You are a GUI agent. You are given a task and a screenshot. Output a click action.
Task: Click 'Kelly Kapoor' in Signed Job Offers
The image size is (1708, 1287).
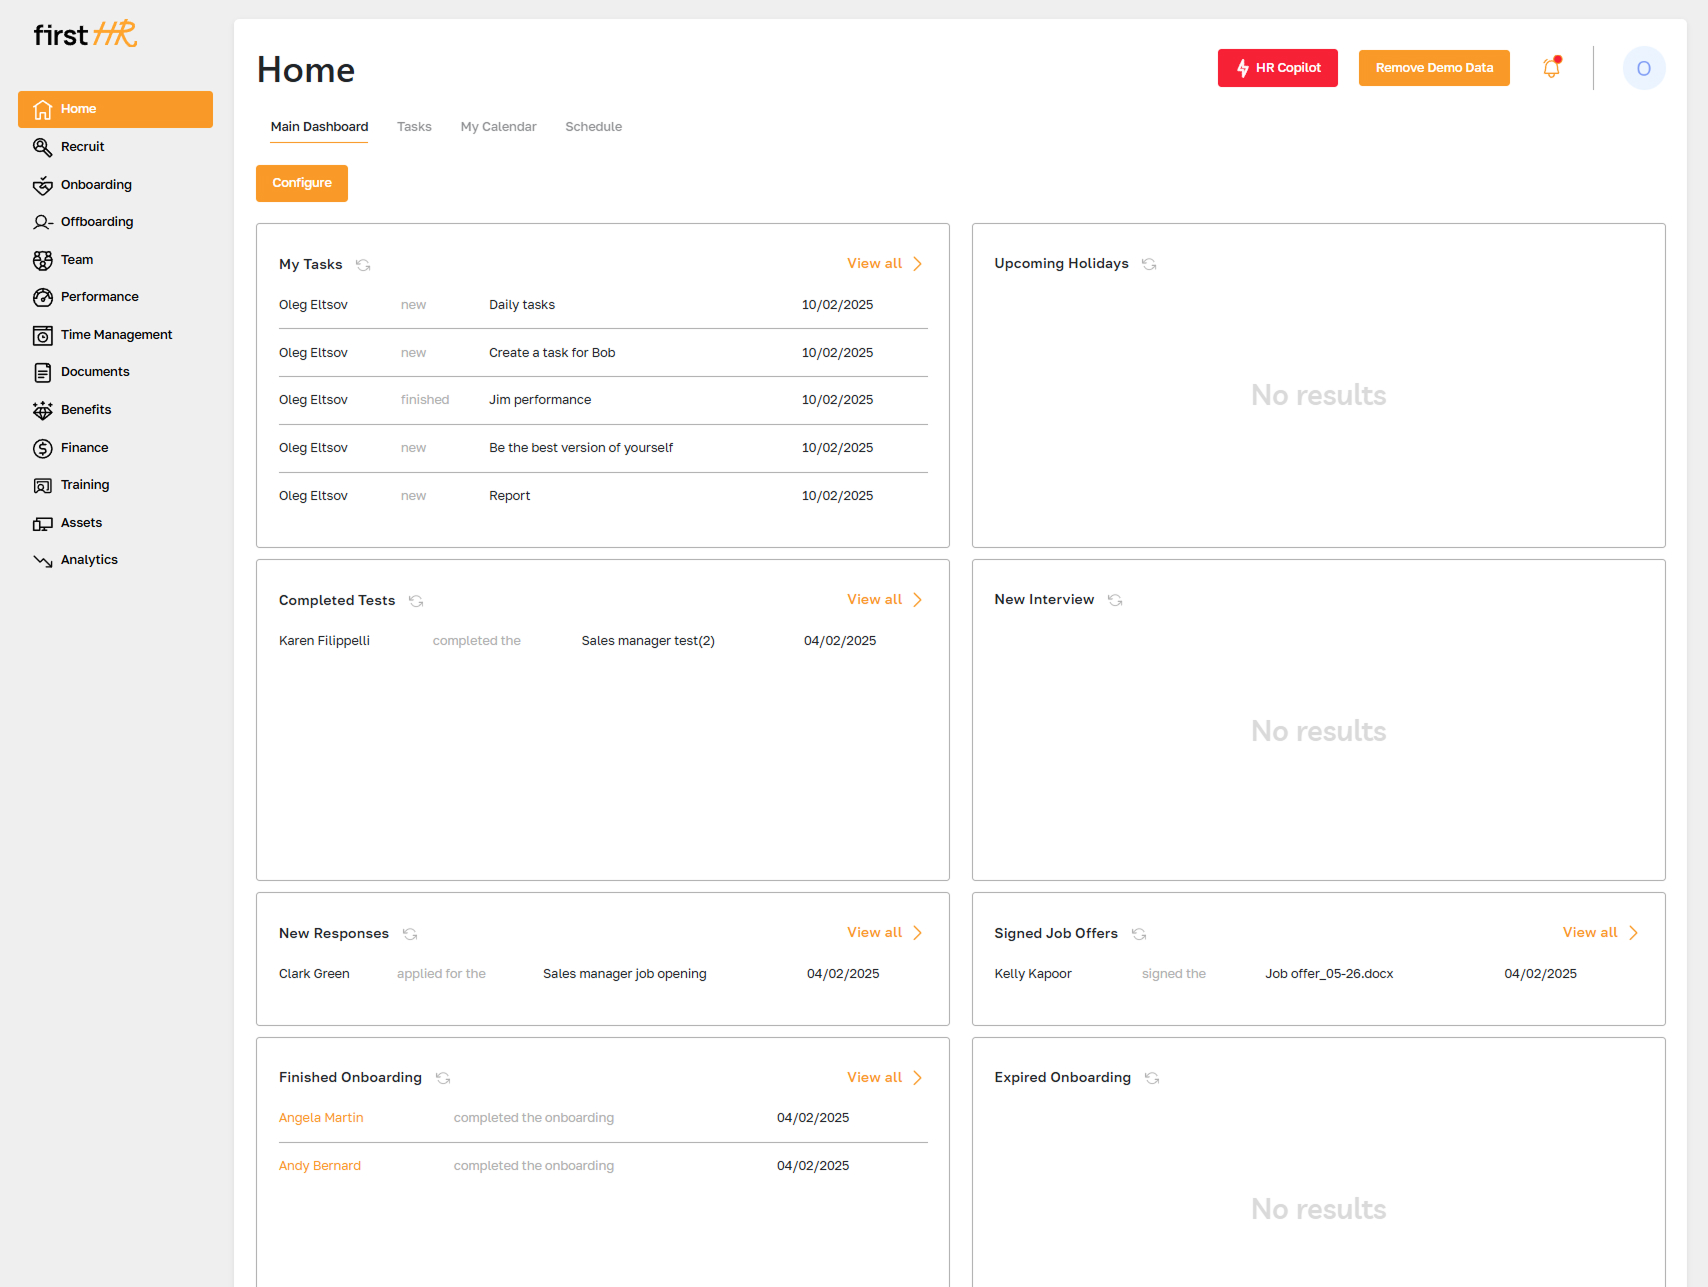coord(1033,974)
